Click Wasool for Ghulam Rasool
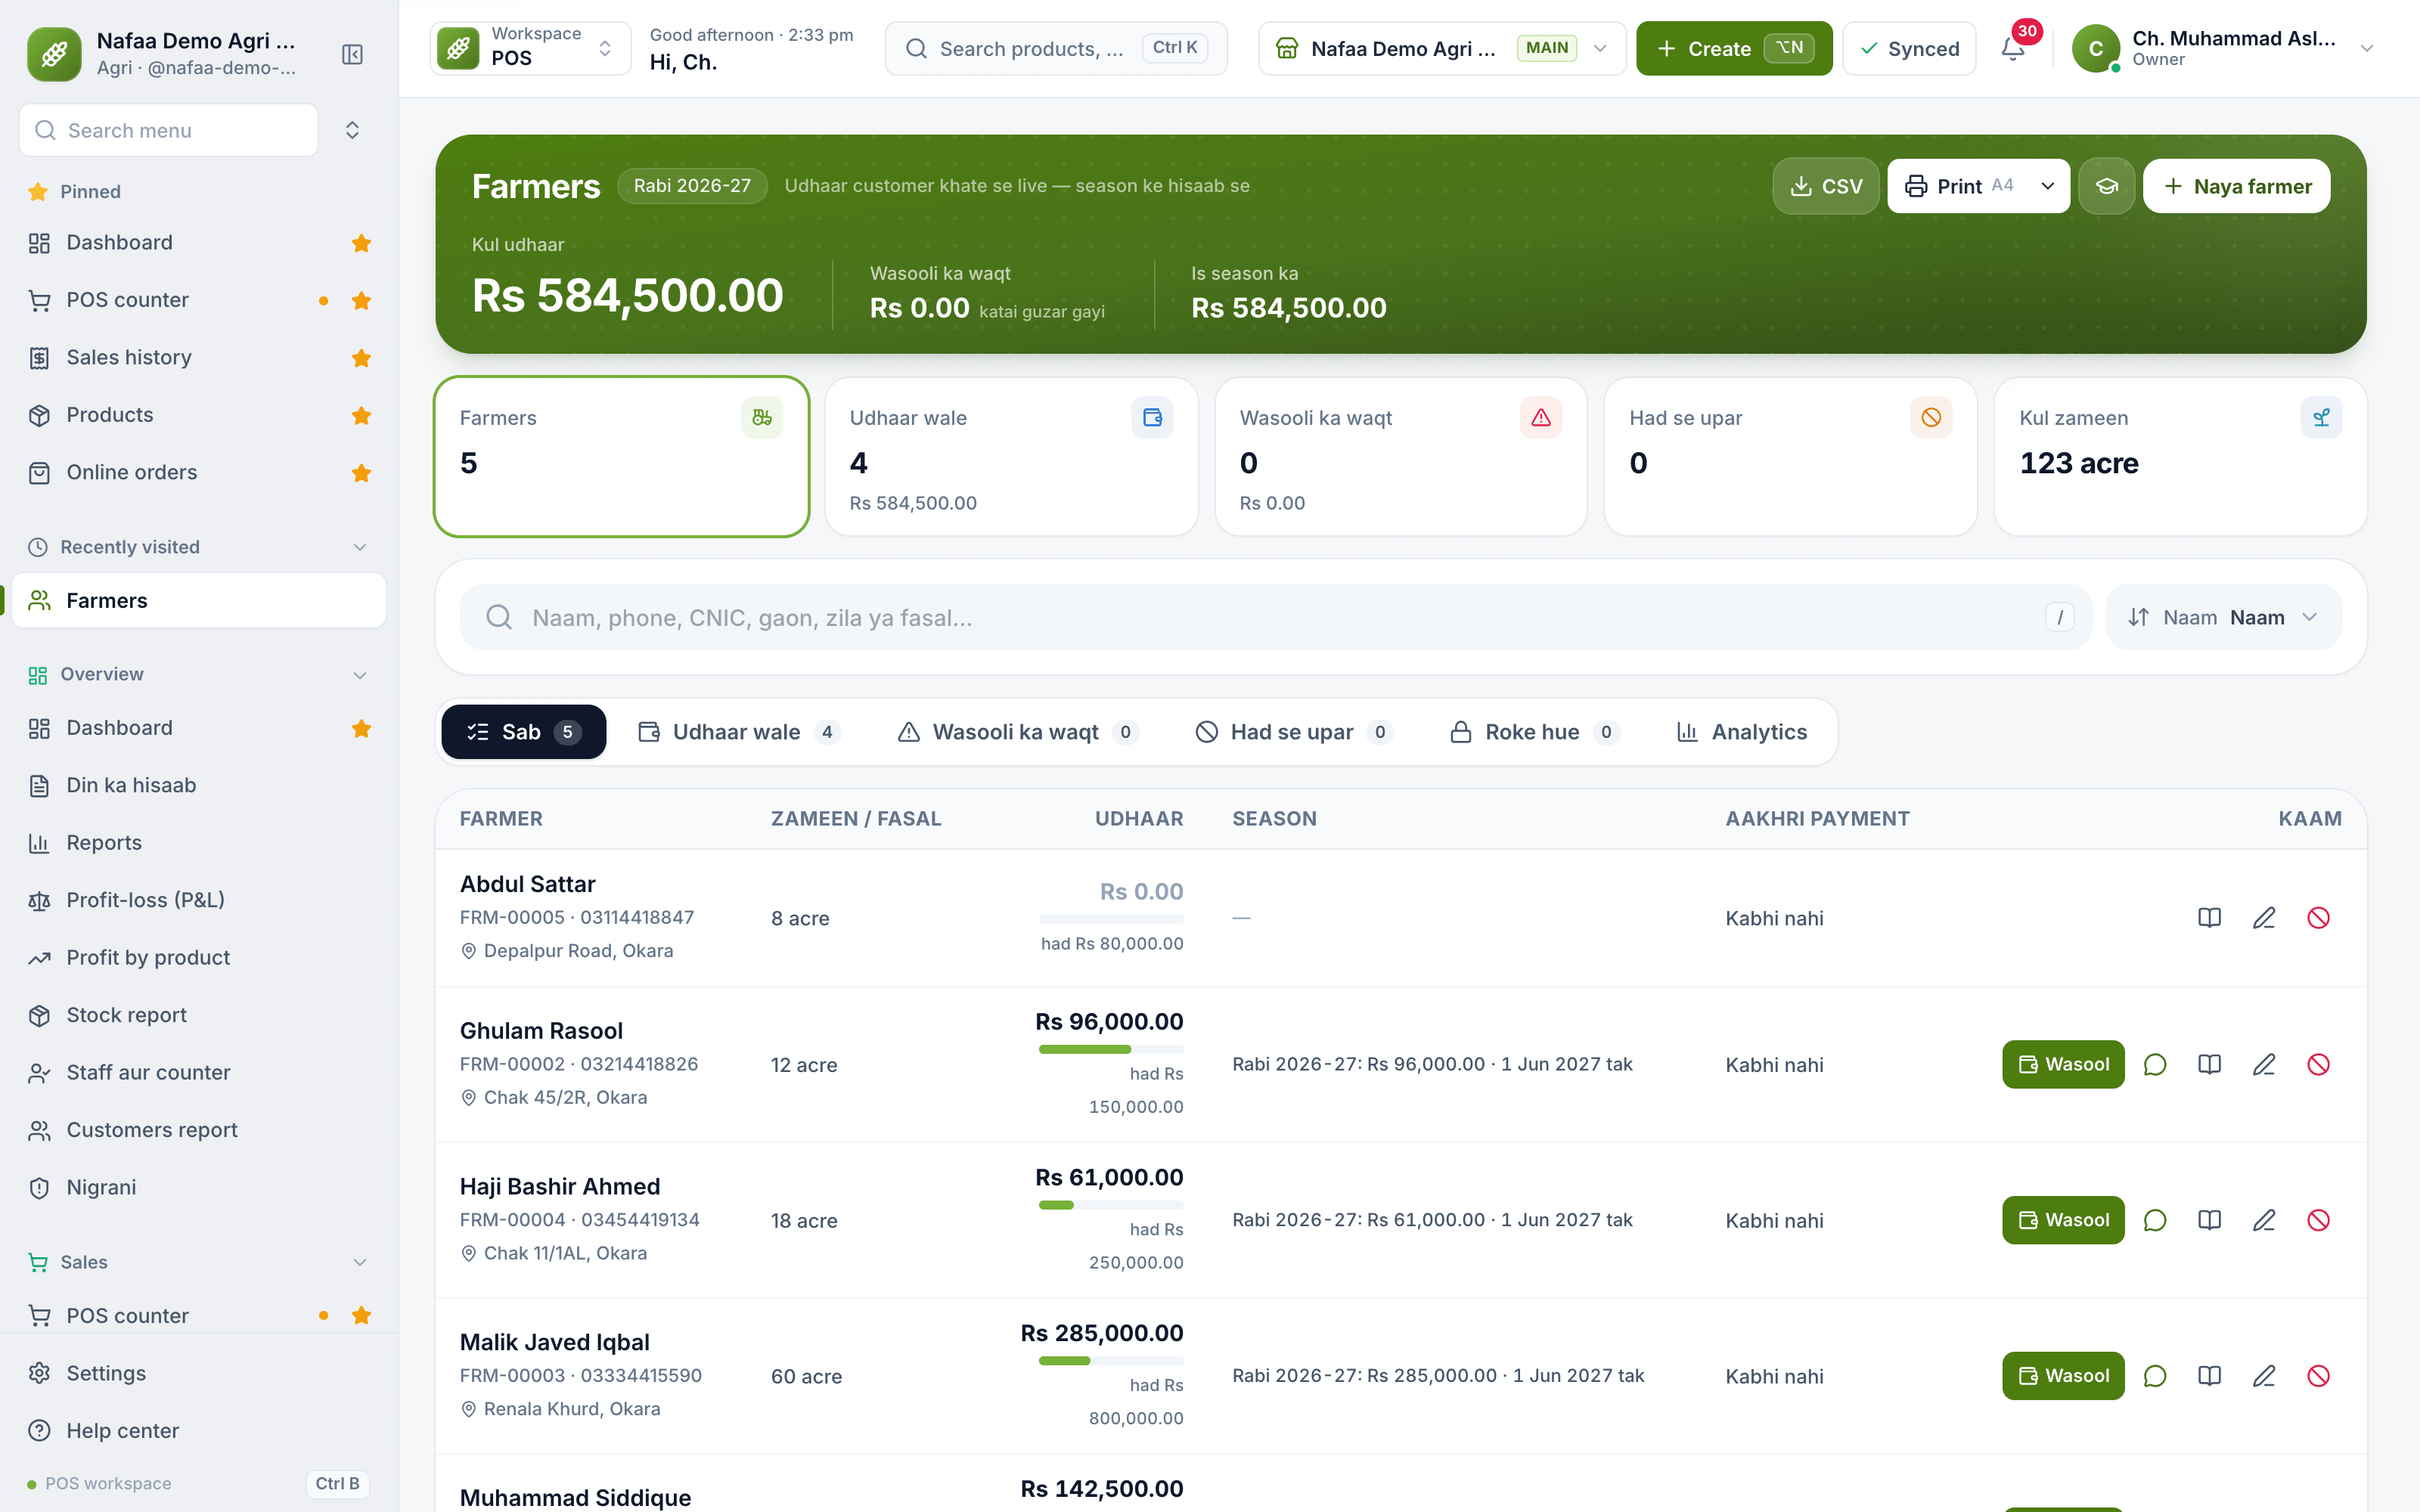This screenshot has height=1512, width=2420. [2063, 1064]
